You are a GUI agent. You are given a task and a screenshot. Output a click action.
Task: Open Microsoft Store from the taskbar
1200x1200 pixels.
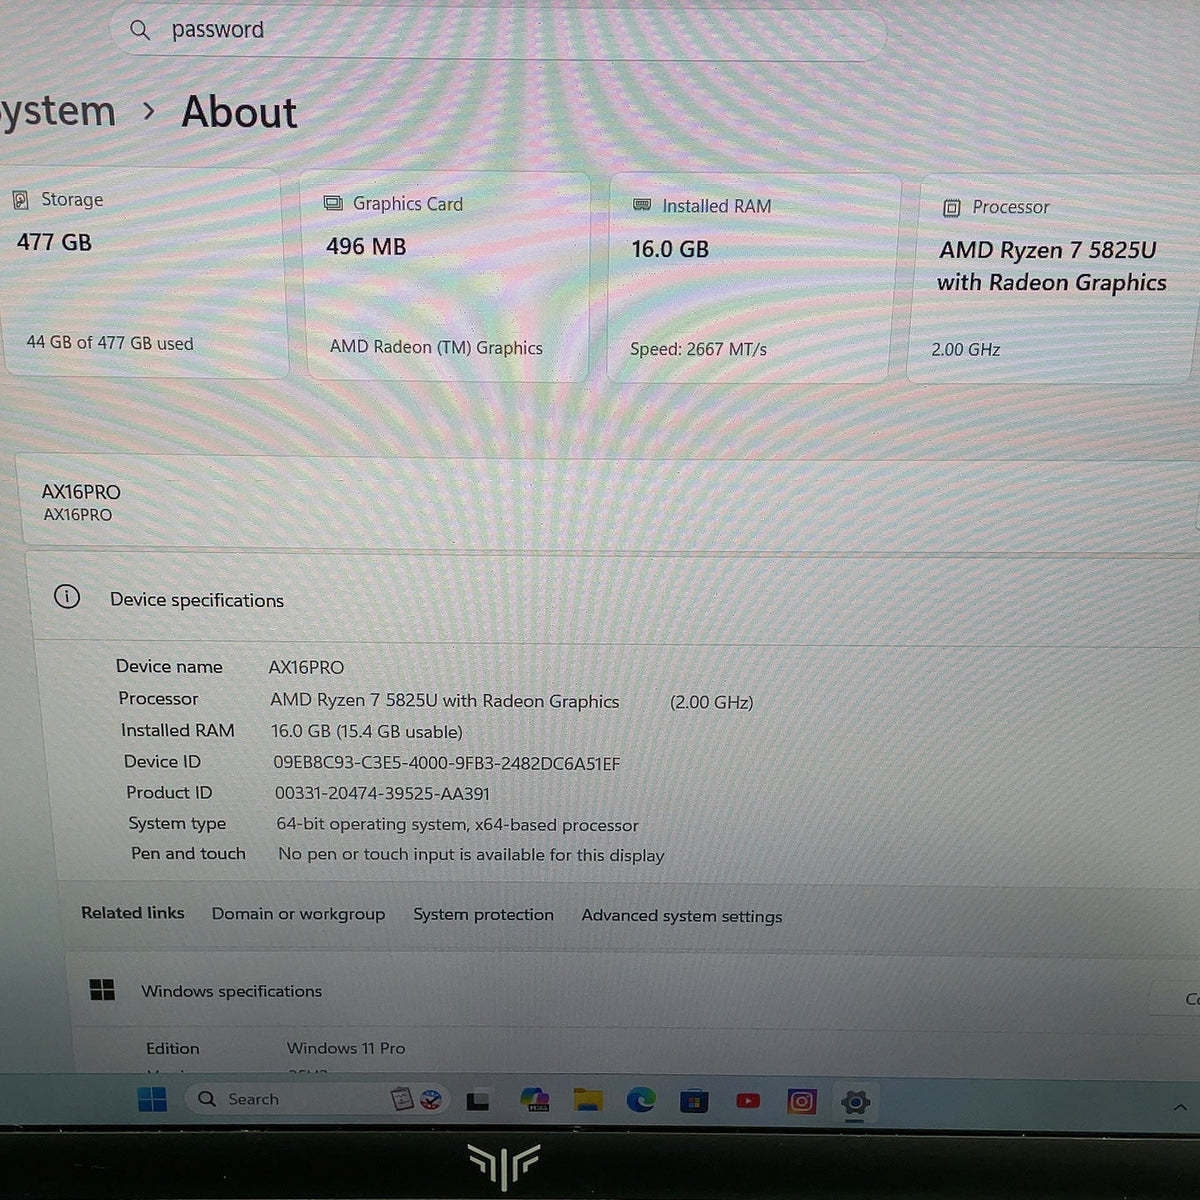click(694, 1102)
